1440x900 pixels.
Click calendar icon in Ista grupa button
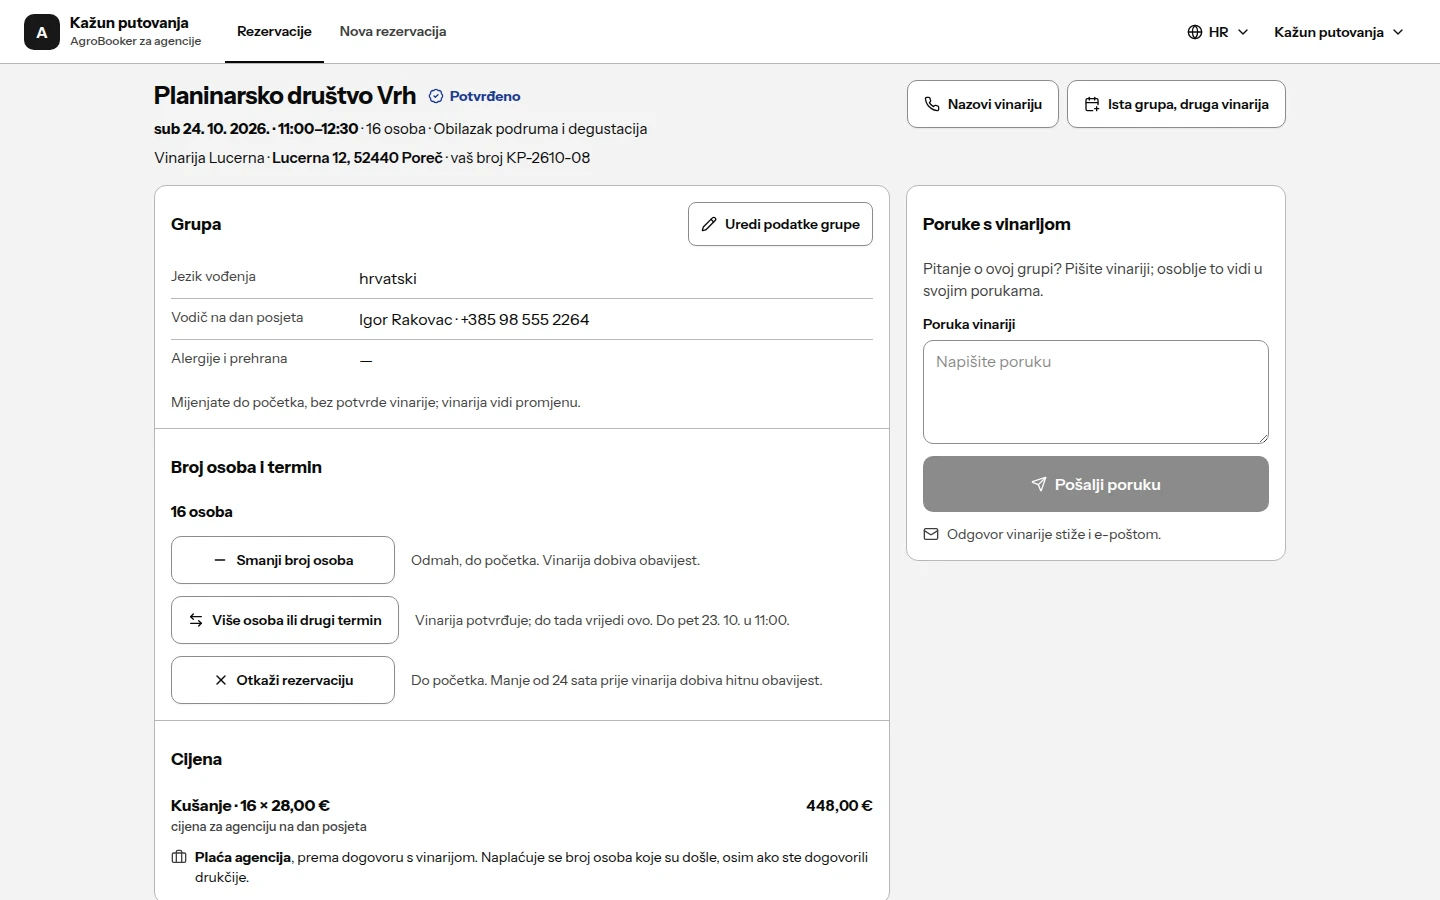click(x=1092, y=104)
